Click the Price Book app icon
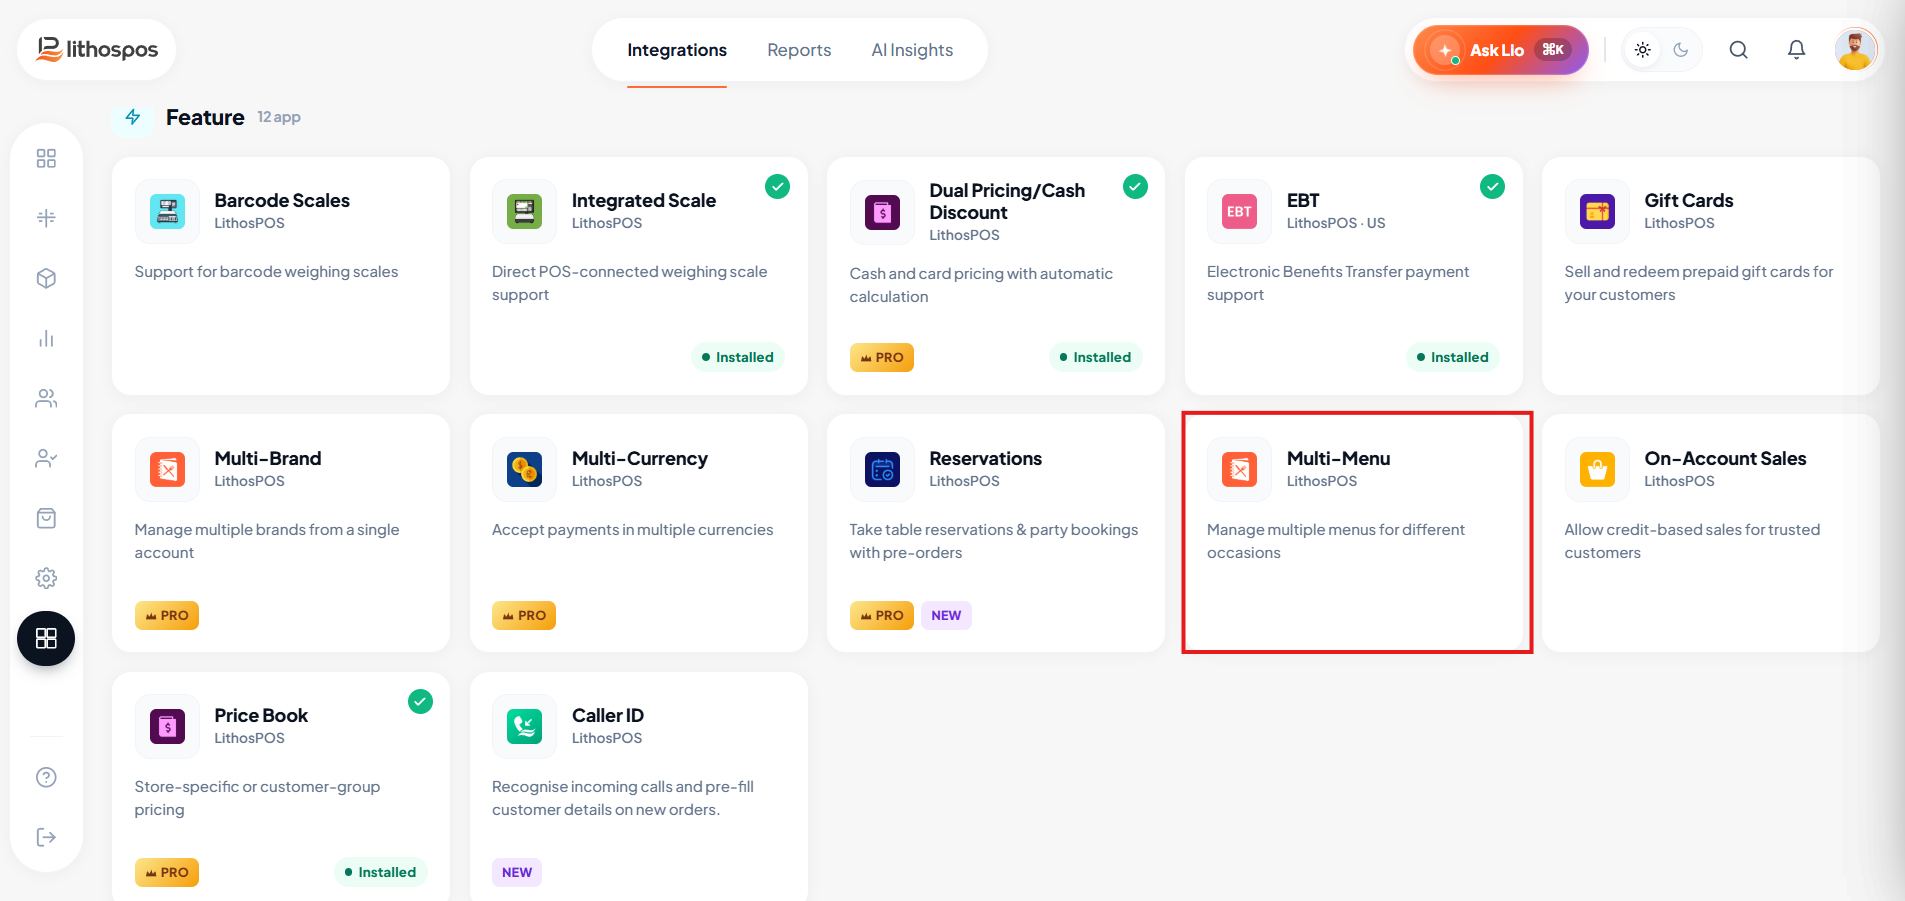The width and height of the screenshot is (1905, 901). point(167,726)
